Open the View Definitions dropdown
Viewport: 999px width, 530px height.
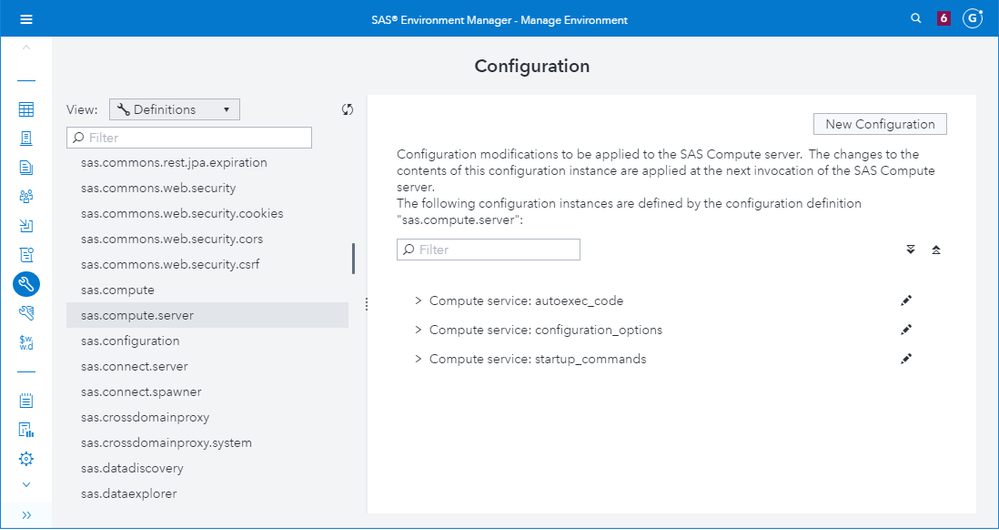(x=174, y=110)
